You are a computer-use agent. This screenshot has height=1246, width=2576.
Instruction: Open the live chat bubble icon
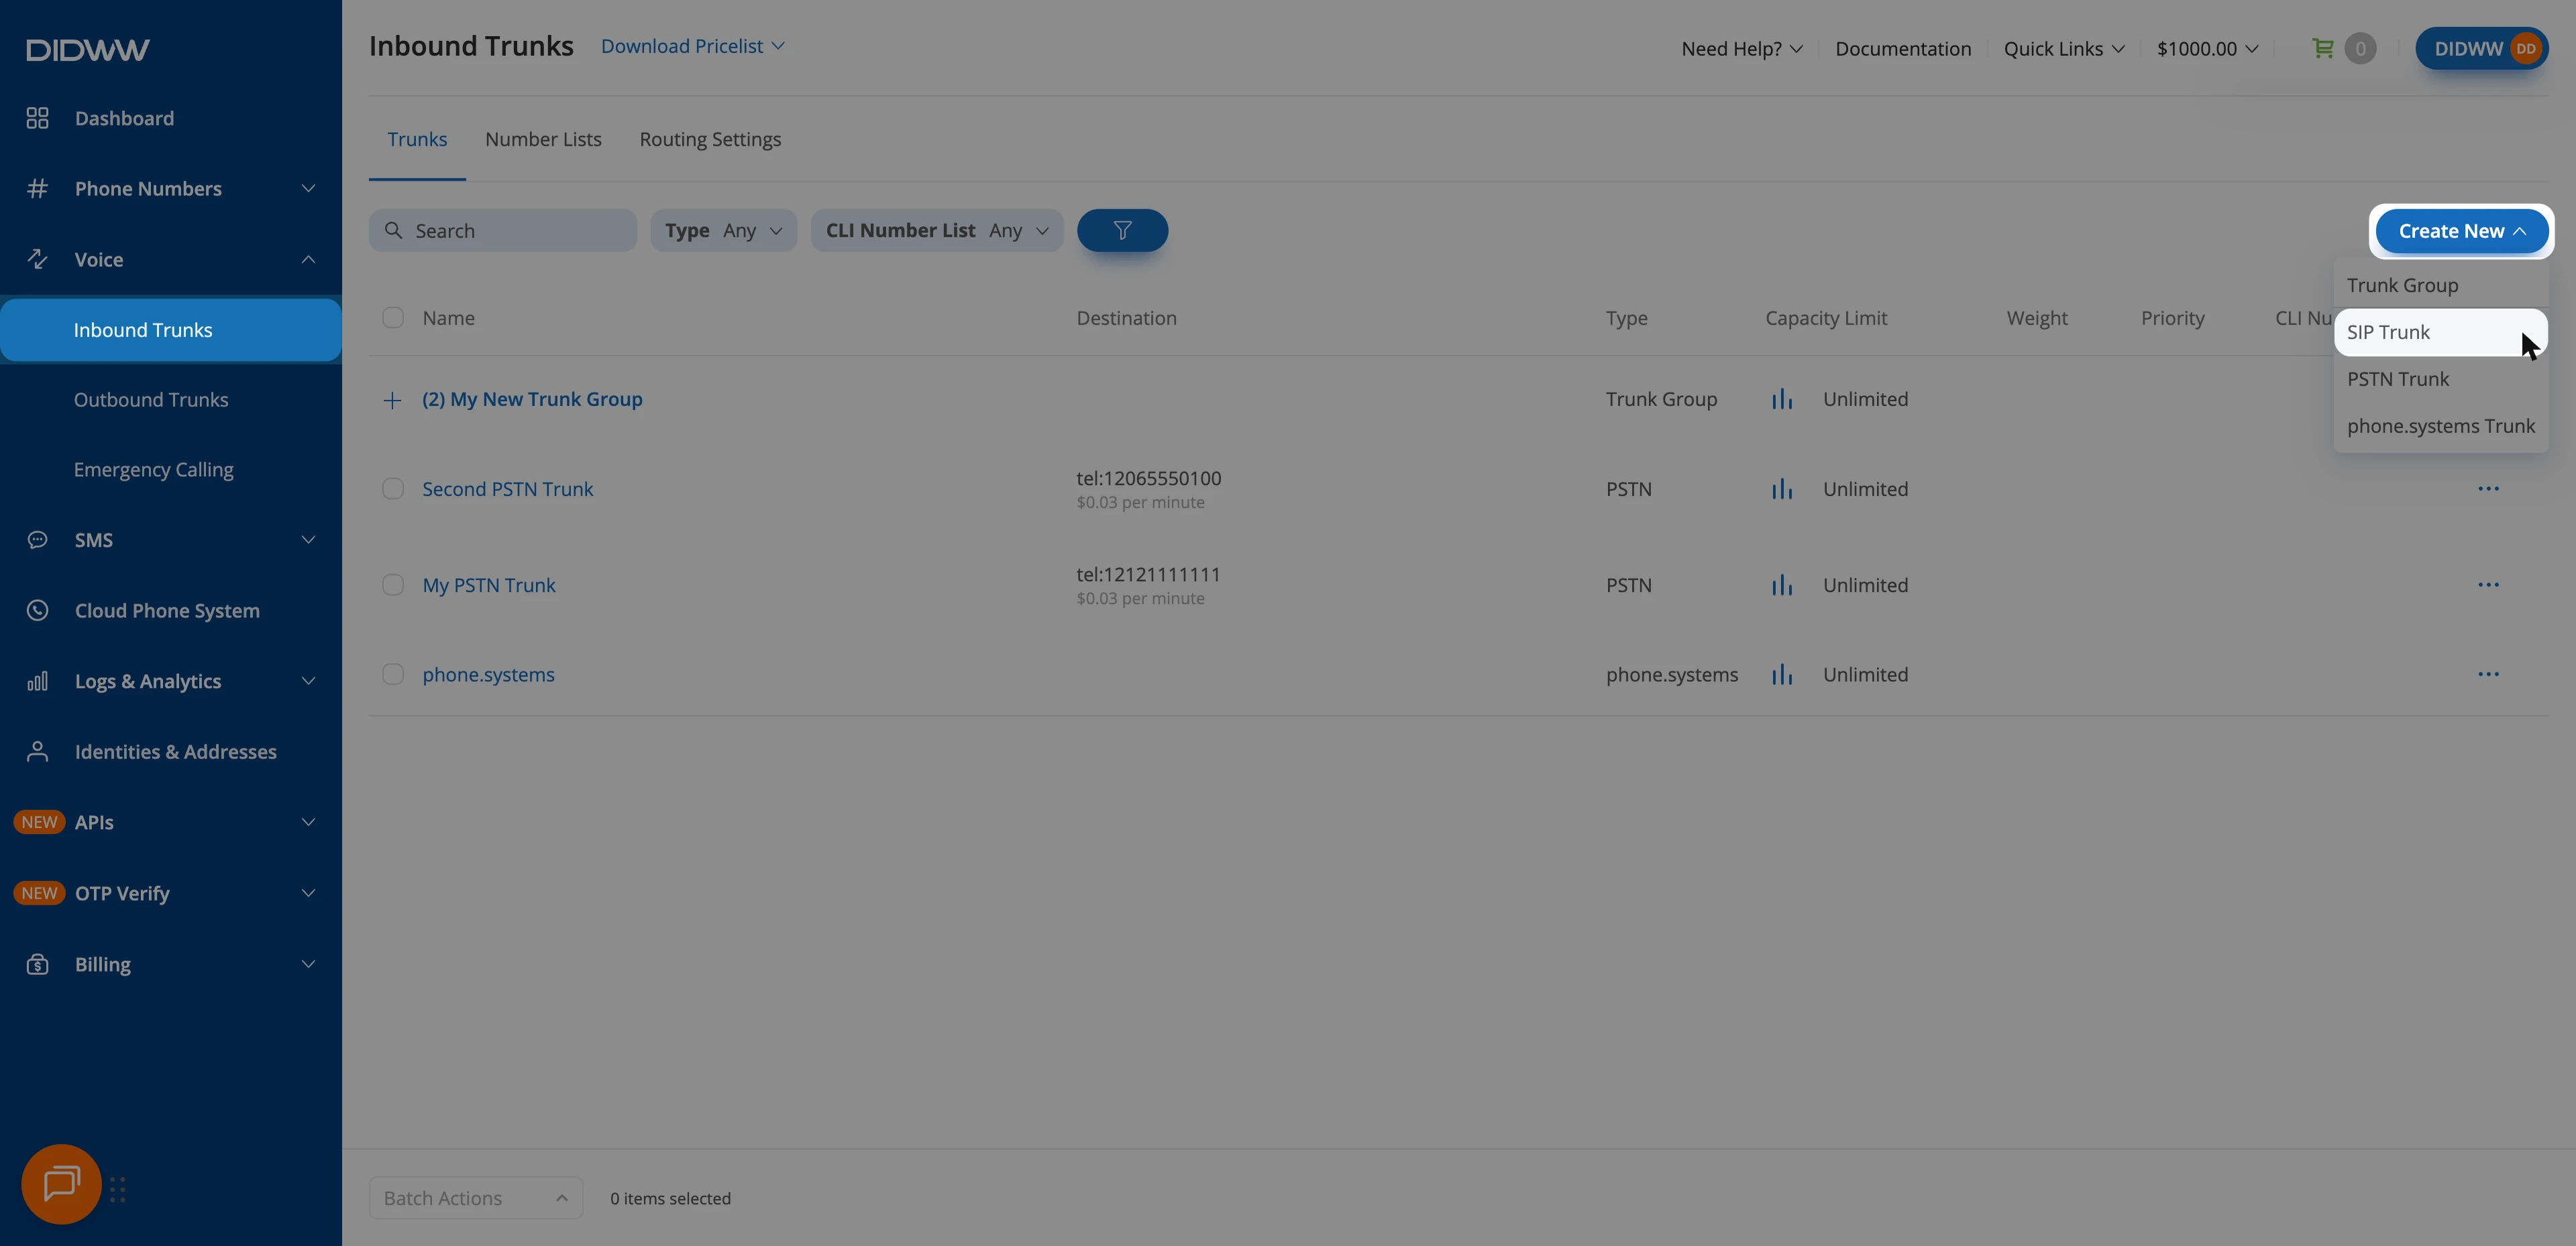pos(61,1183)
